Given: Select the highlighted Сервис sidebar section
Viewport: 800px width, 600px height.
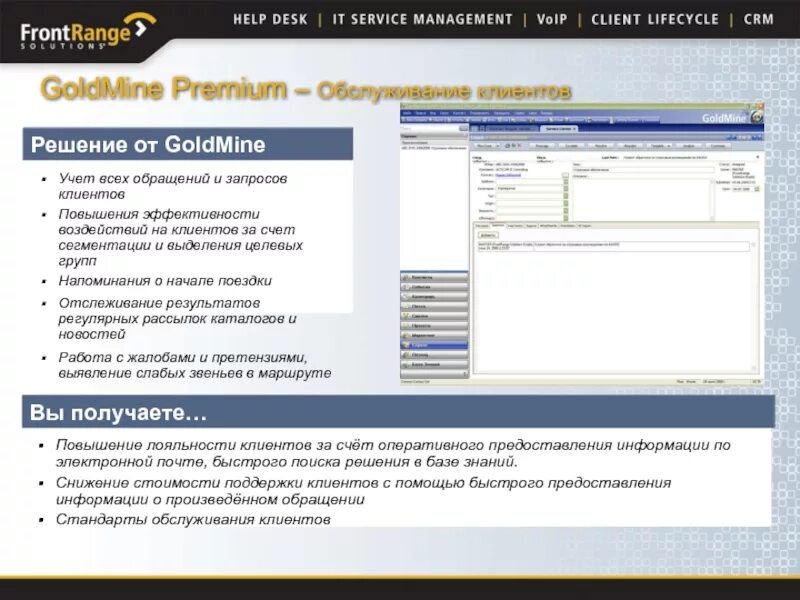Looking at the screenshot, I should (434, 345).
